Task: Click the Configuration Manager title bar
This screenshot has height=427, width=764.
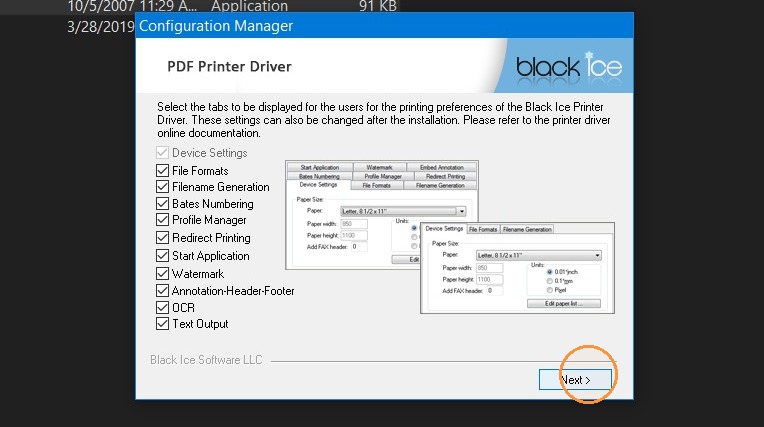Action: [384, 25]
